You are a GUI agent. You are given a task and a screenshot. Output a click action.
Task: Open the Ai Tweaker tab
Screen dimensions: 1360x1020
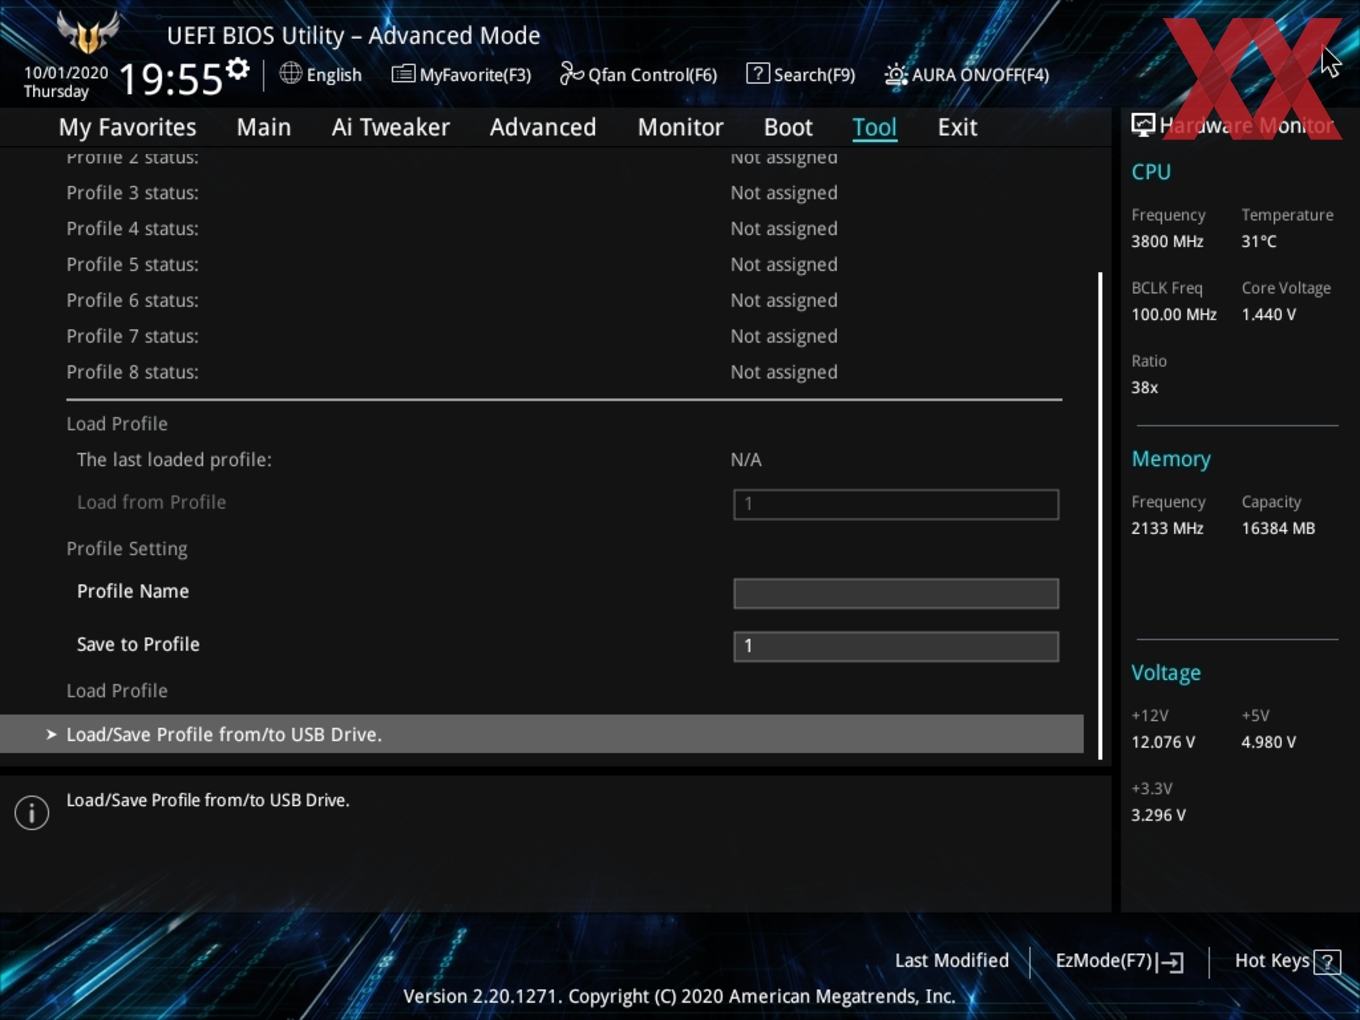(x=391, y=127)
